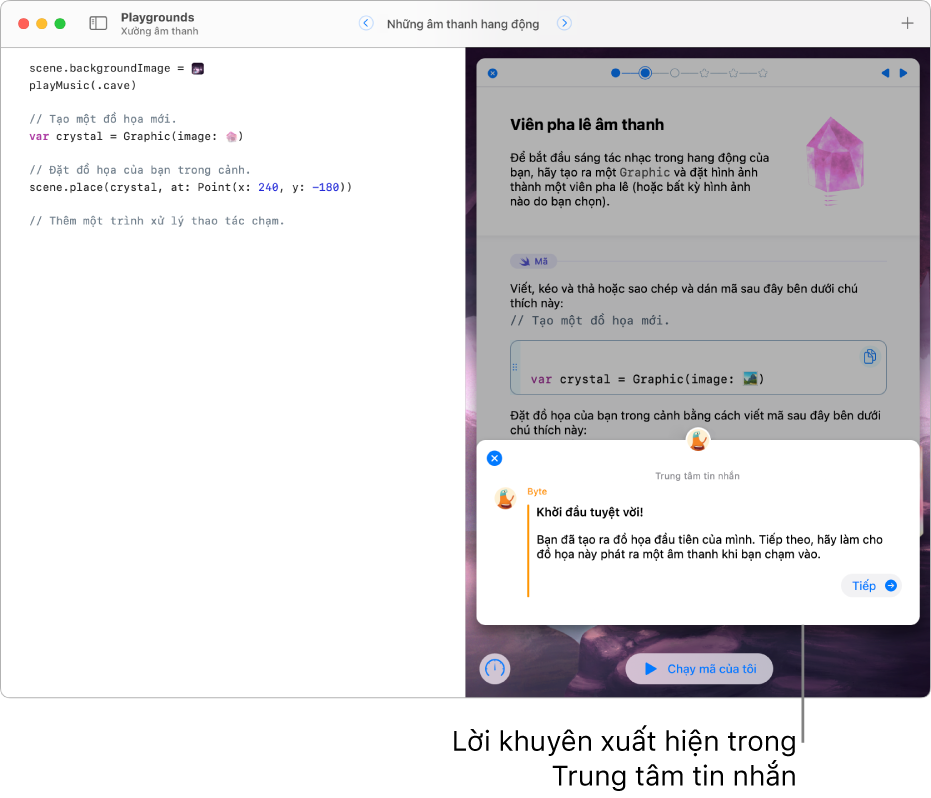This screenshot has height=798, width=931.
Task: Click the plus button in toolbar
Action: pyautogui.click(x=907, y=23)
